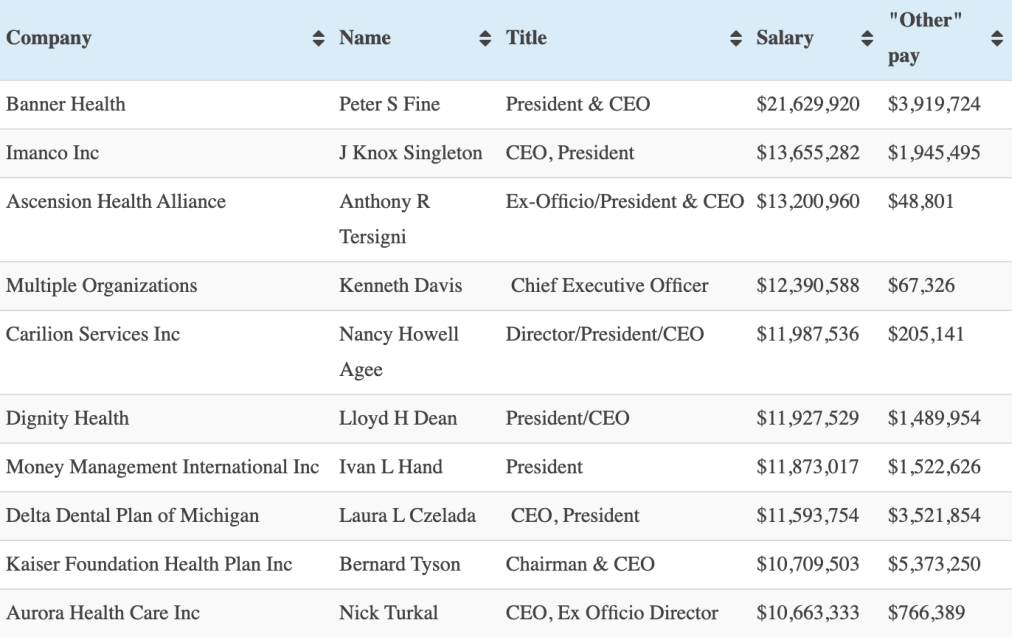Click Delta Dental Plan of Michigan

click(132, 516)
